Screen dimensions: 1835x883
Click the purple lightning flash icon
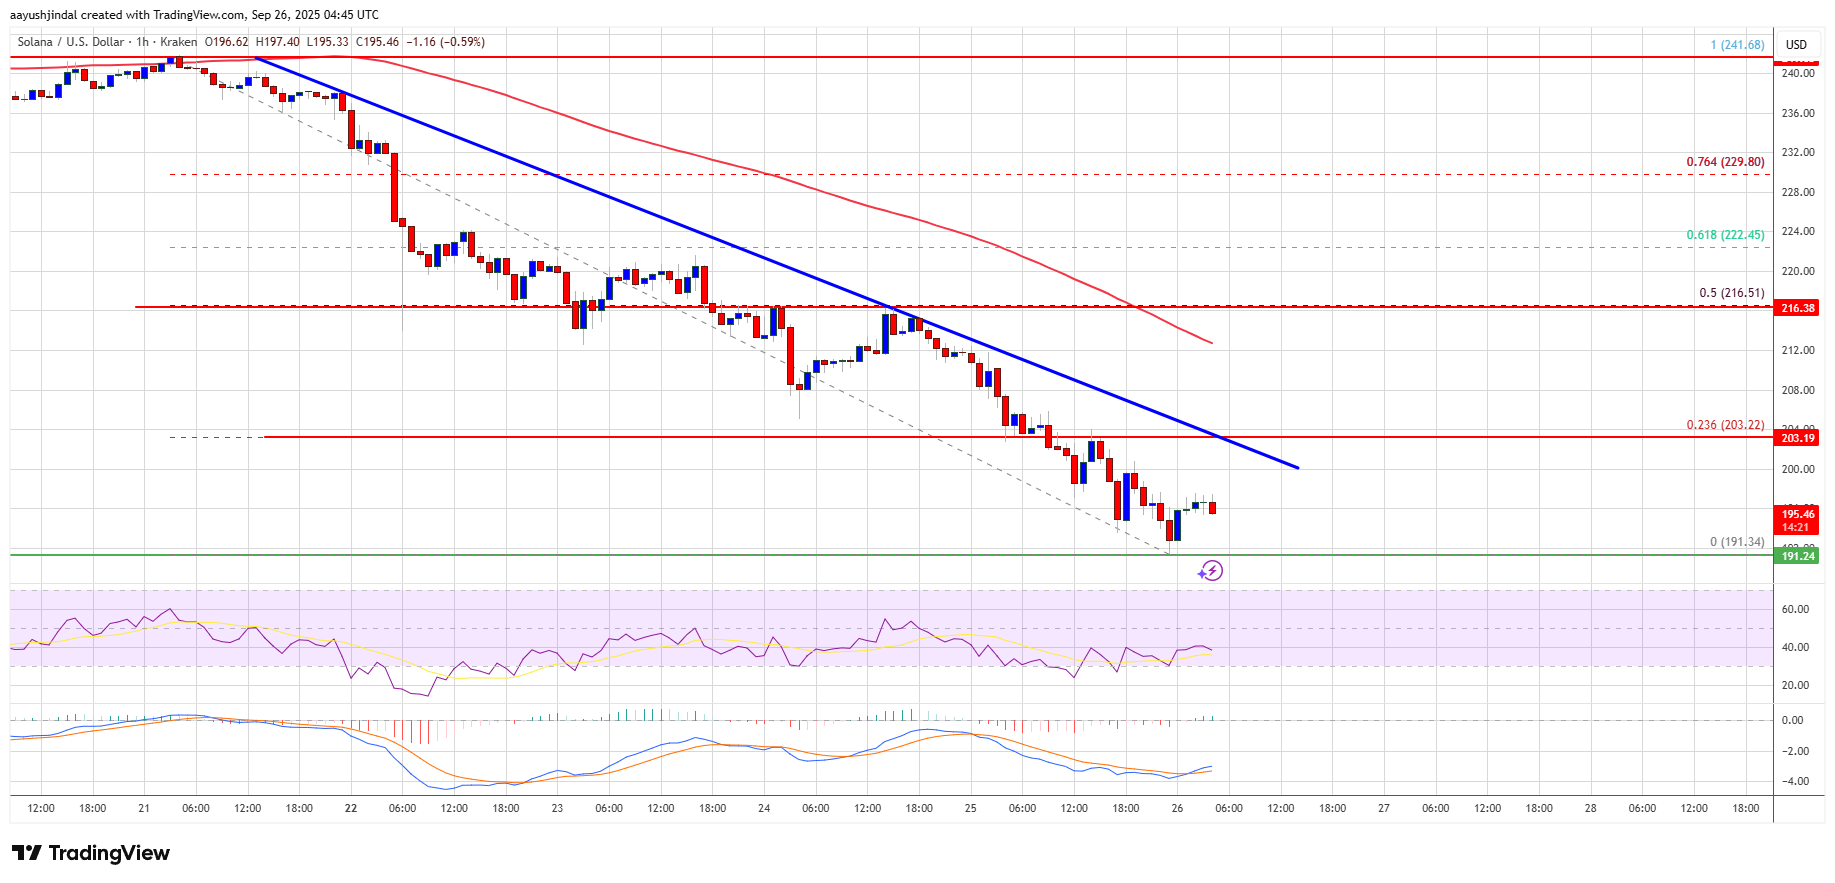[x=1211, y=571]
